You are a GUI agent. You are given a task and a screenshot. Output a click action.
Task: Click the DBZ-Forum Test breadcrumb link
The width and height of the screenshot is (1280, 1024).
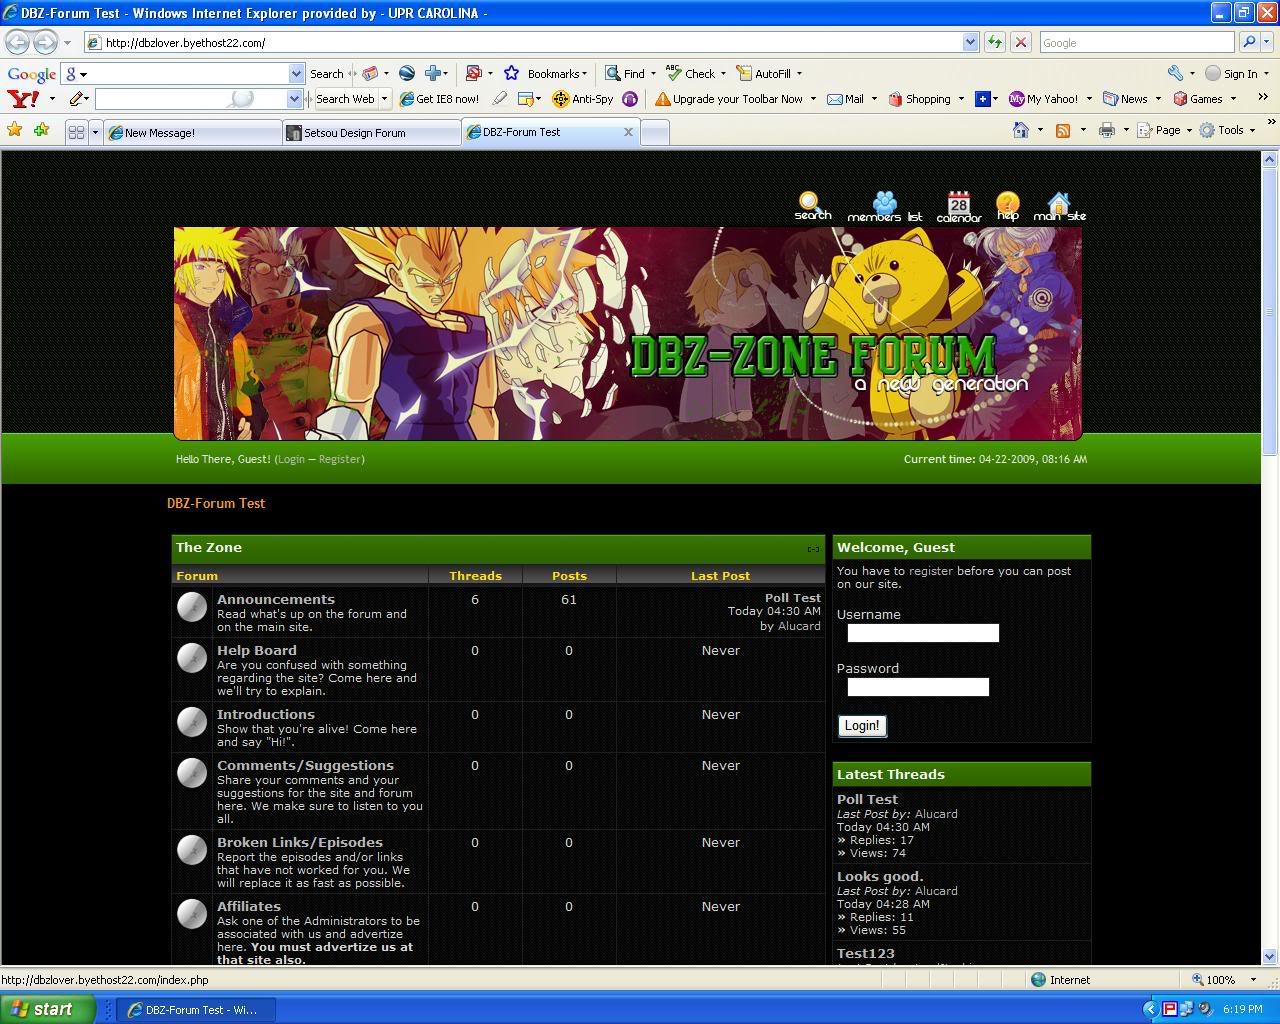(216, 503)
